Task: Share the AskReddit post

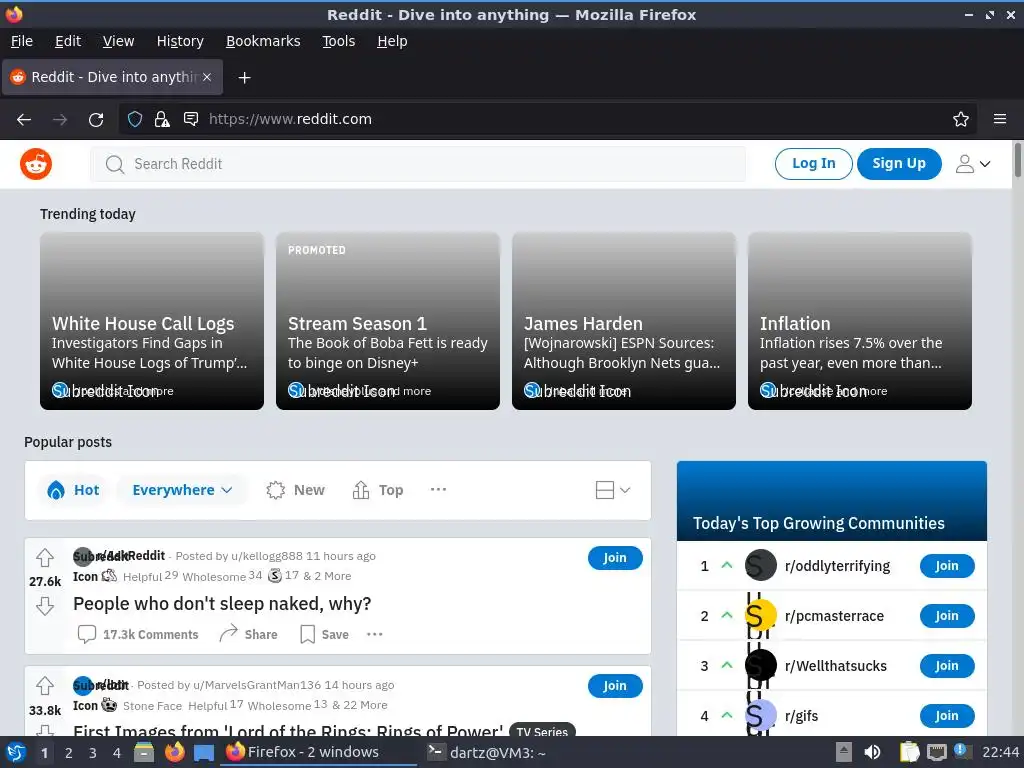Action: pos(248,634)
